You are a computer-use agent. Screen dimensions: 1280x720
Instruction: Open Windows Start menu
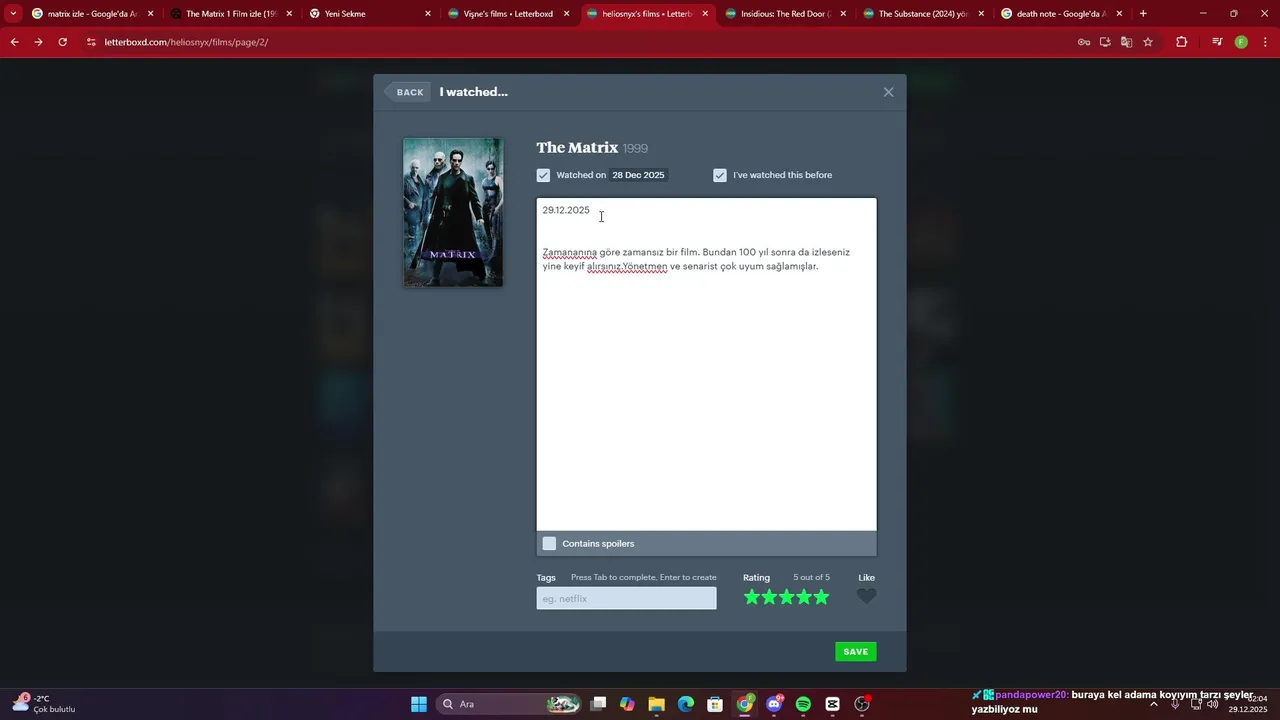tap(419, 704)
